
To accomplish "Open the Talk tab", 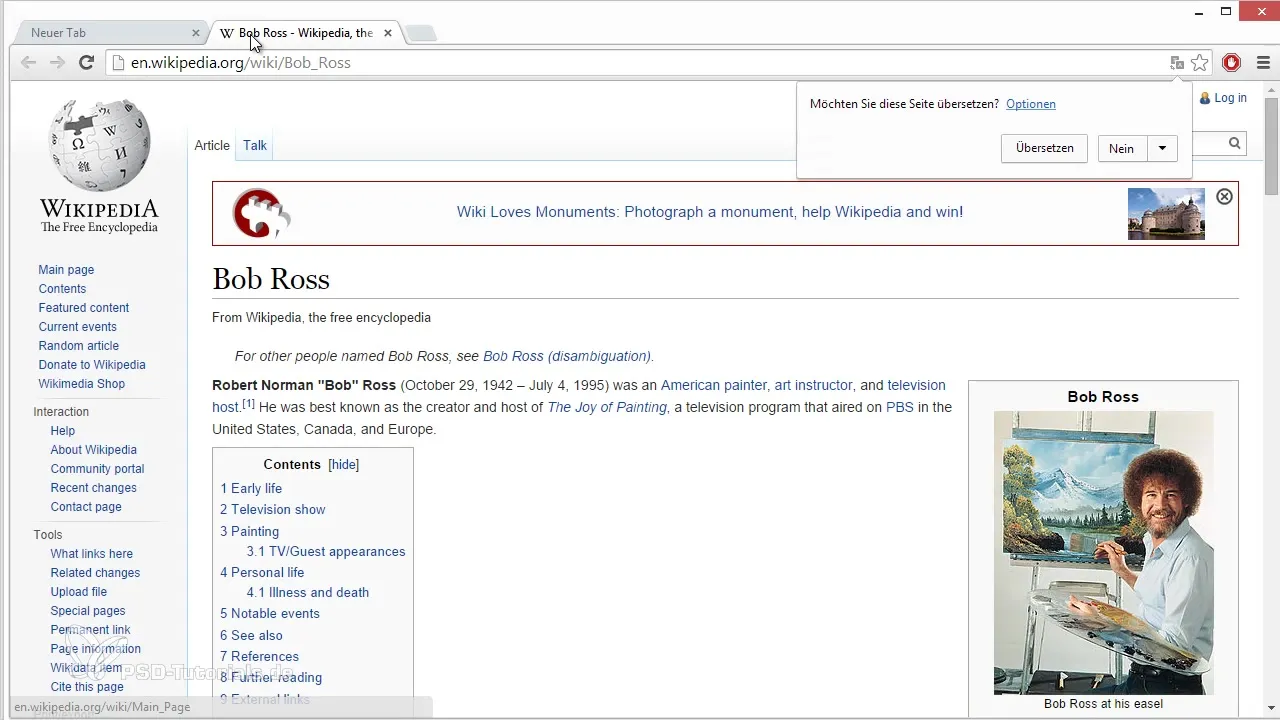I will click(255, 145).
